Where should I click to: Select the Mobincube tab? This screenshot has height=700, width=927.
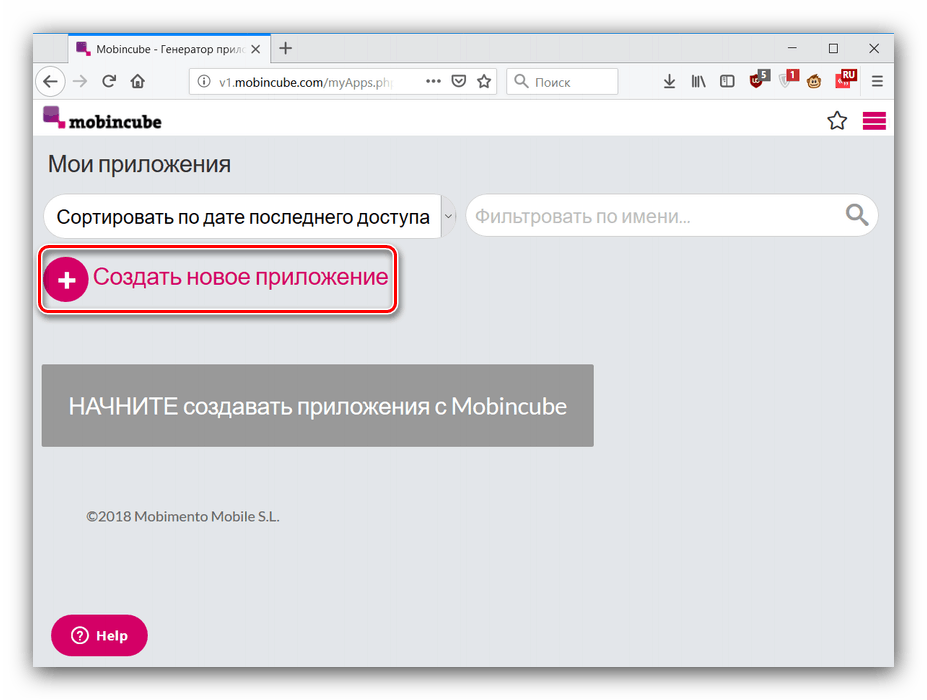(170, 48)
